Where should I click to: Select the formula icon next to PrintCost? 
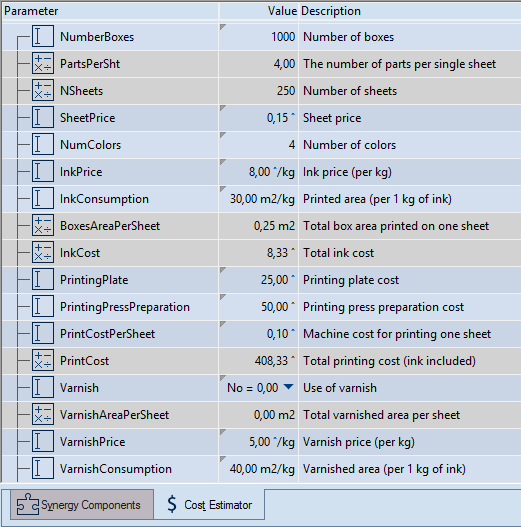(43, 360)
